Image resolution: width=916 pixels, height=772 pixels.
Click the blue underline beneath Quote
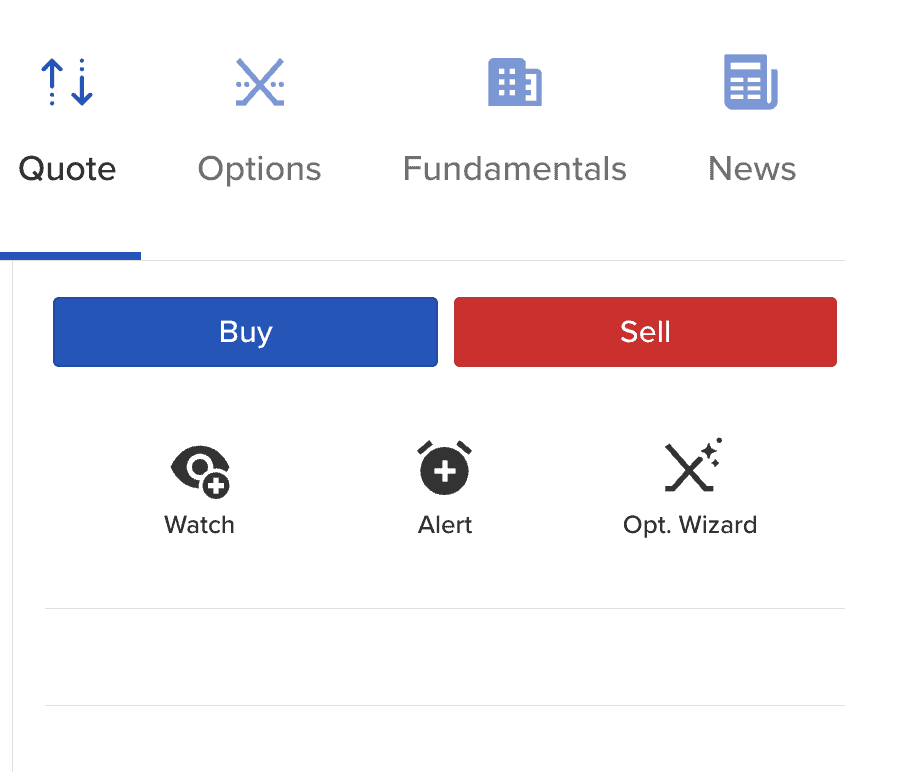[x=70, y=256]
